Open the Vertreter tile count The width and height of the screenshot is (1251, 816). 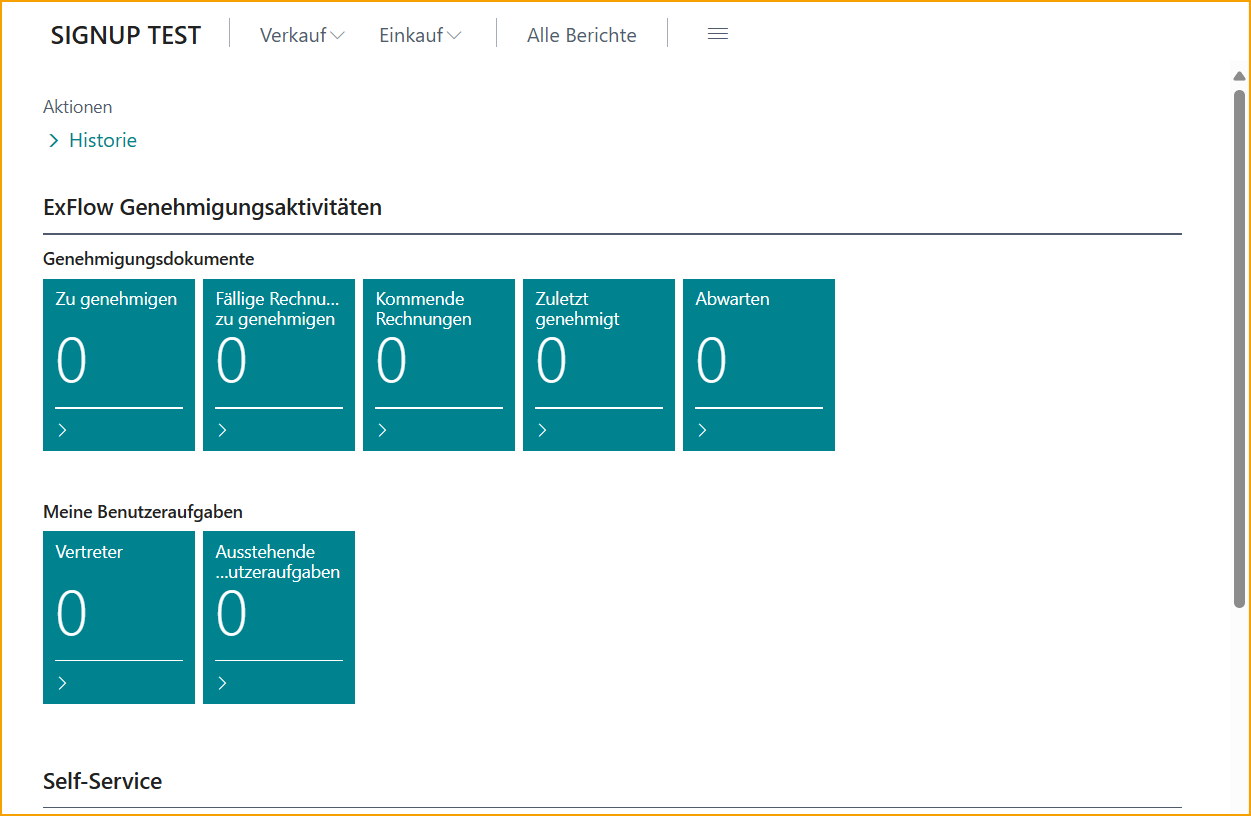(x=72, y=614)
